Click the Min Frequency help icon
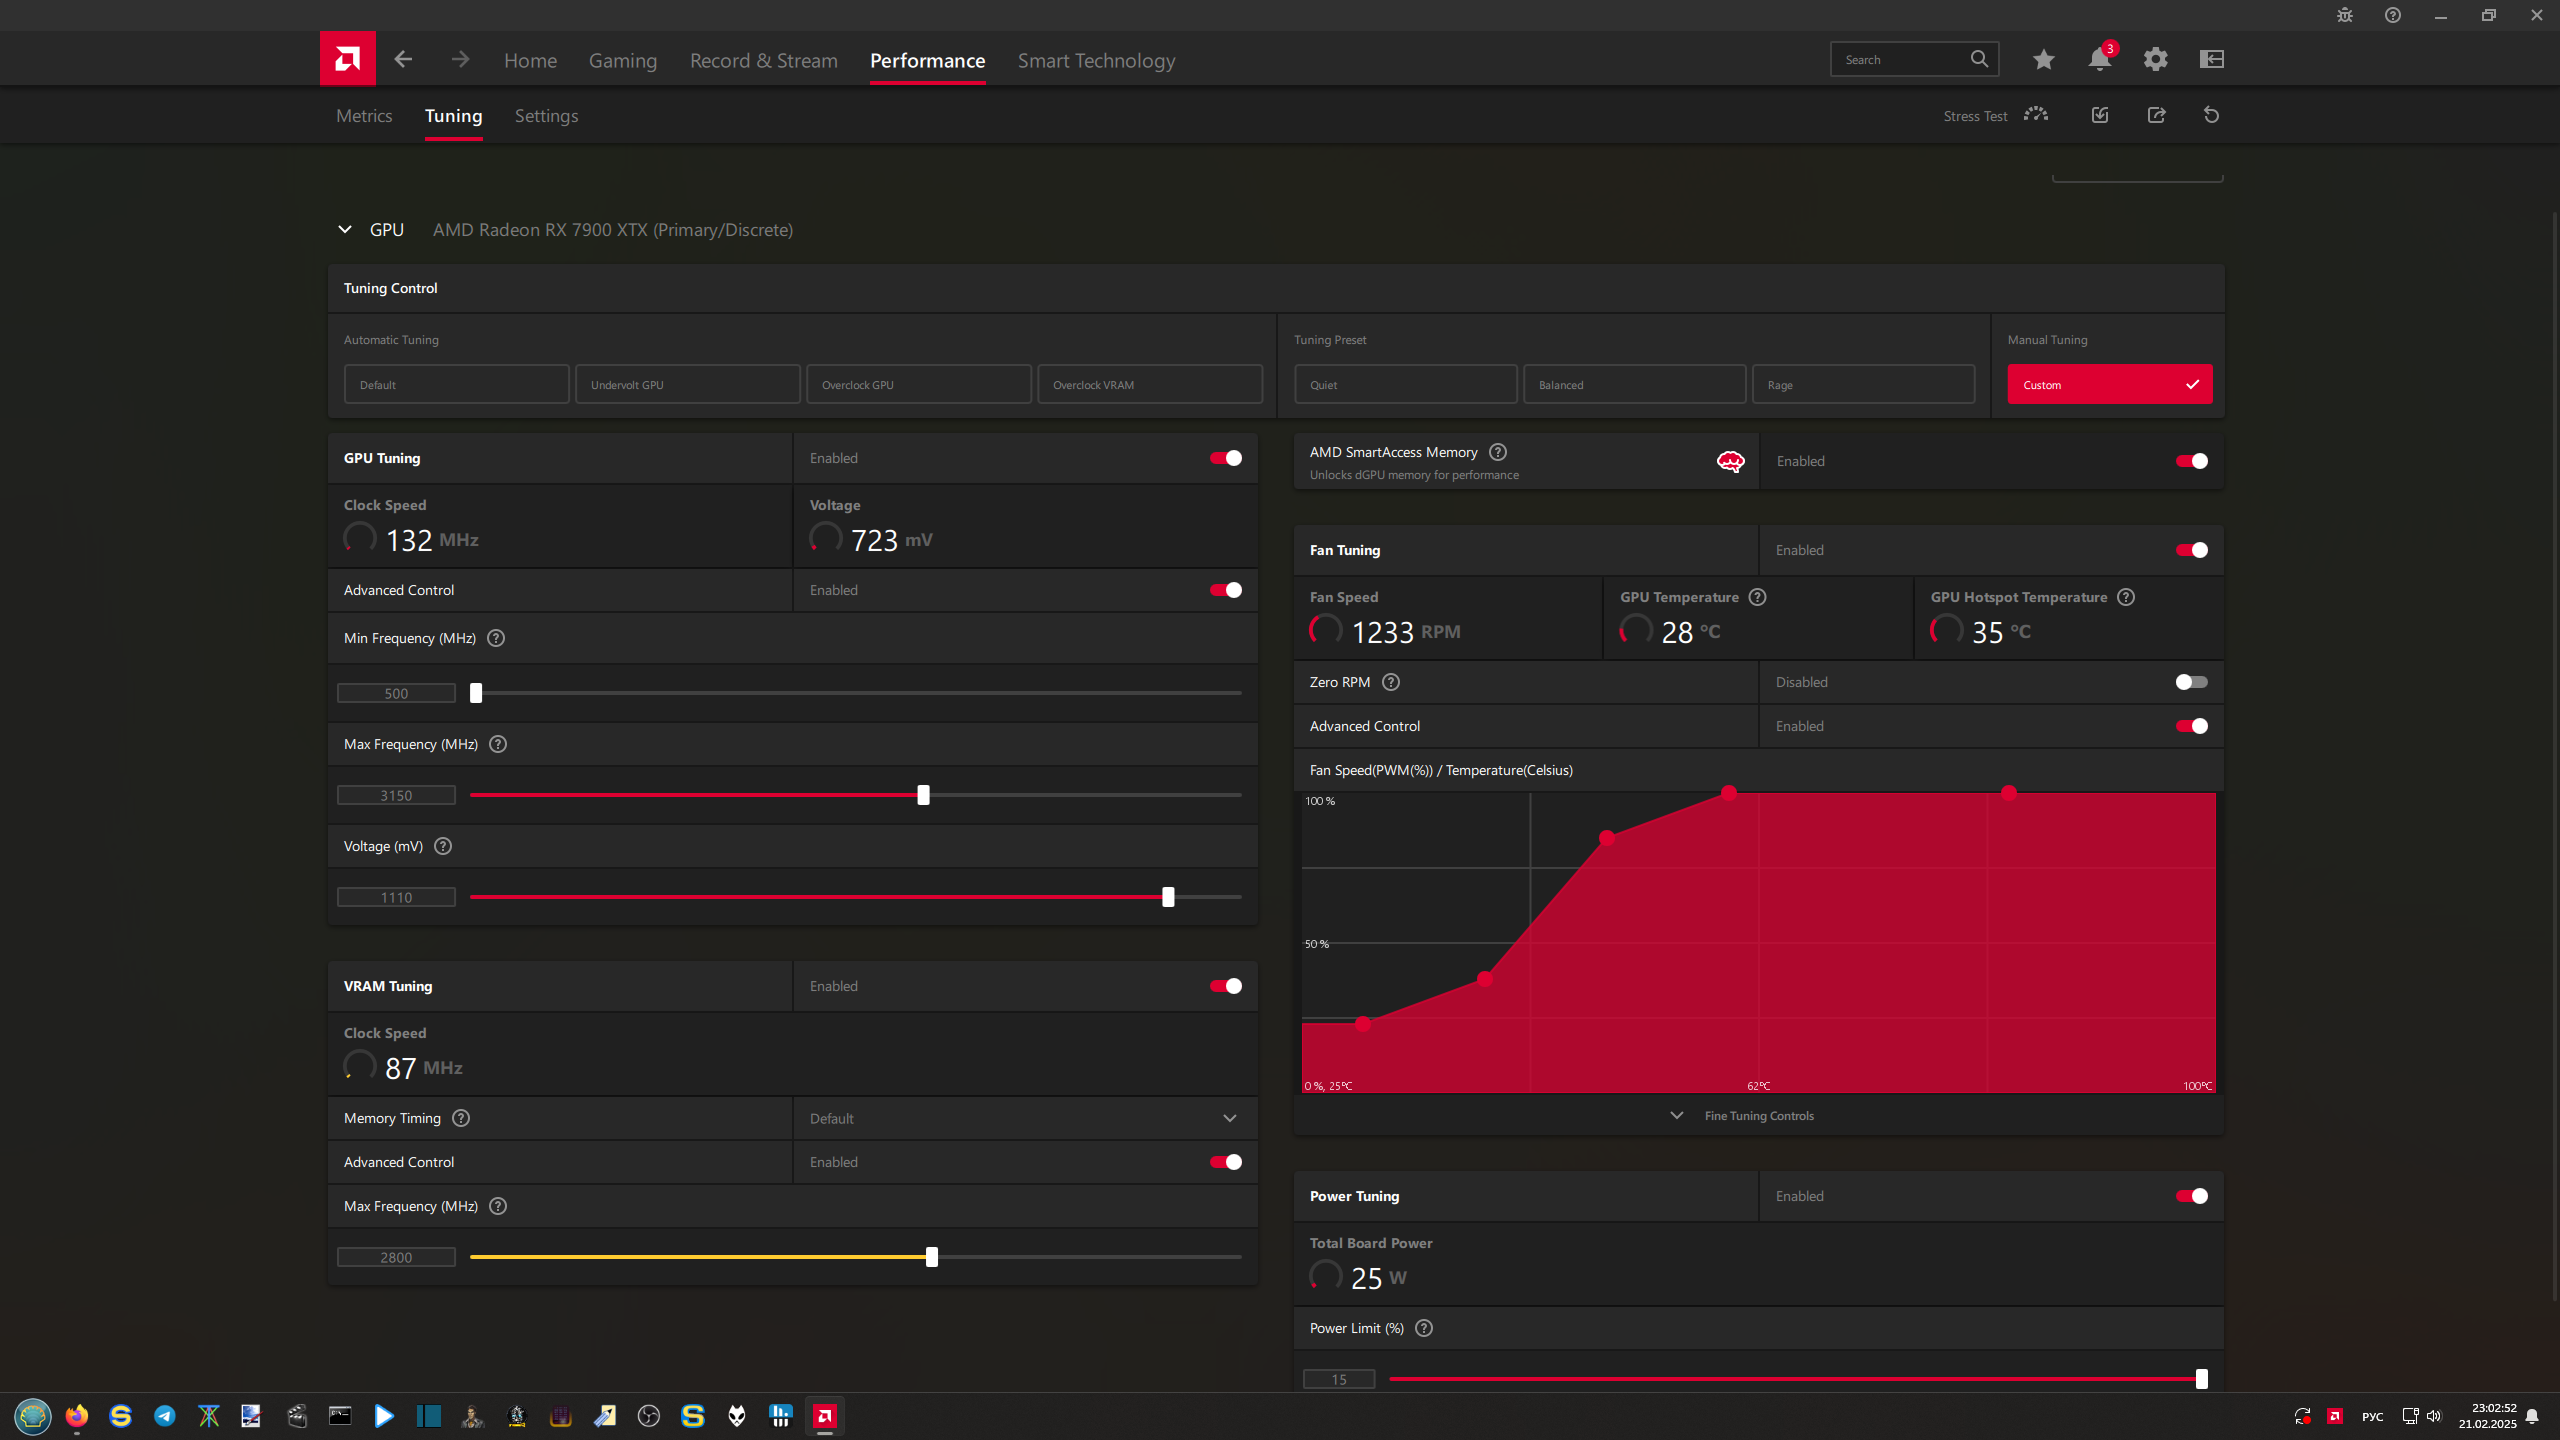The image size is (2560, 1440). point(496,638)
